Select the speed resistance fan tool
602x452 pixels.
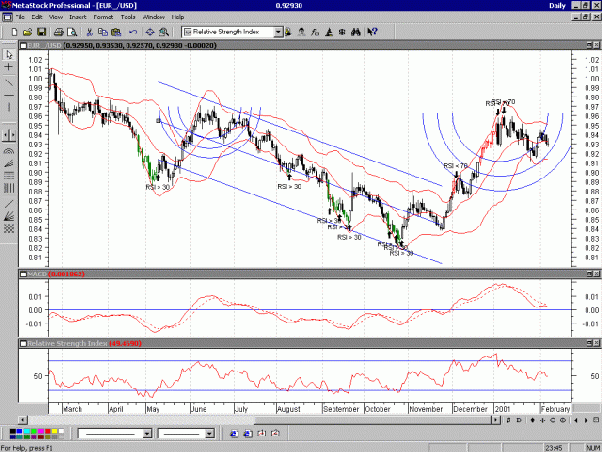coord(9,217)
